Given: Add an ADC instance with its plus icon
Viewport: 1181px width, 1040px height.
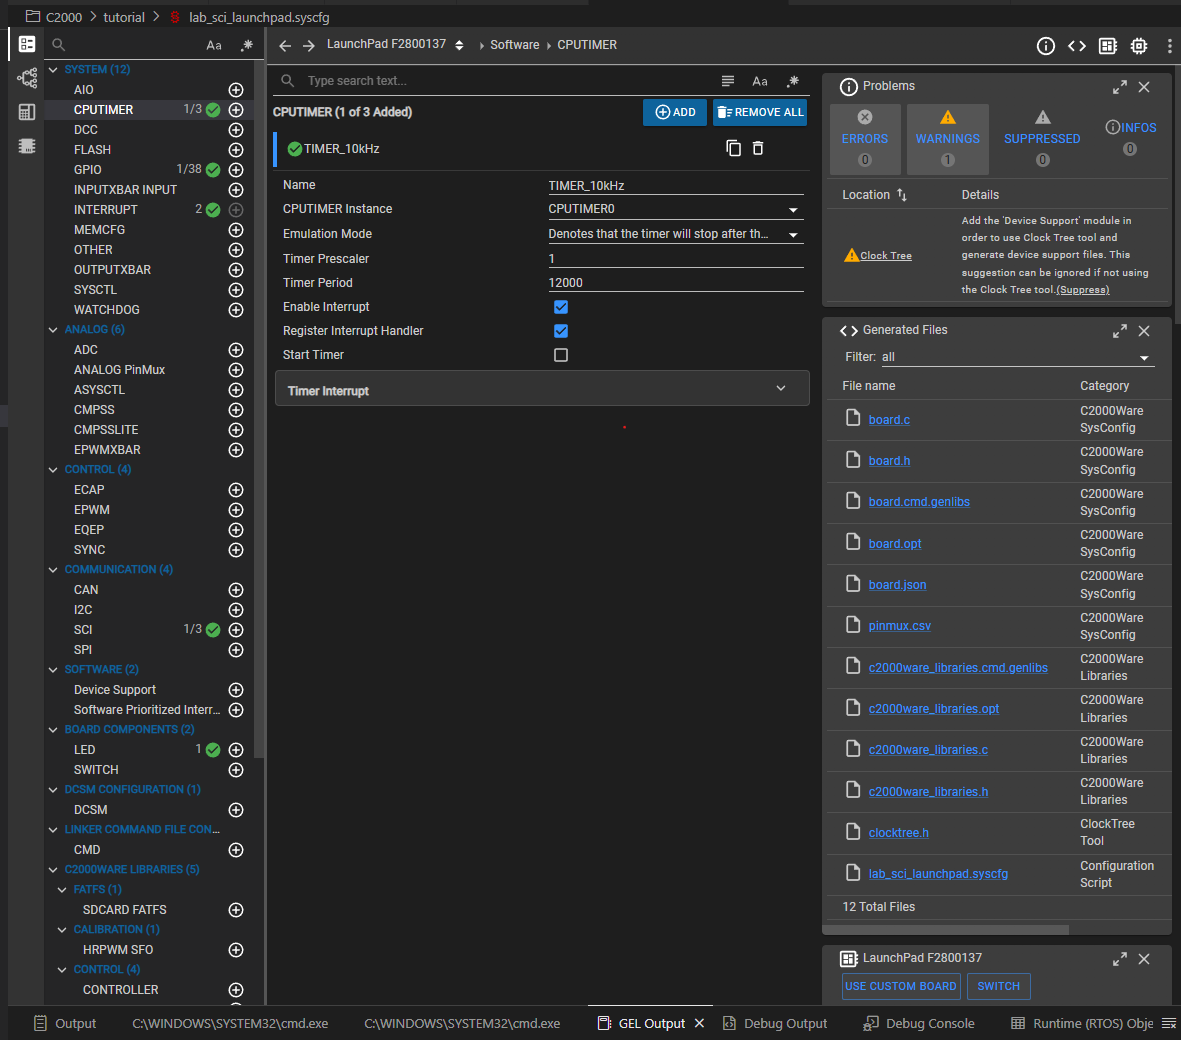Looking at the screenshot, I should pyautogui.click(x=236, y=350).
